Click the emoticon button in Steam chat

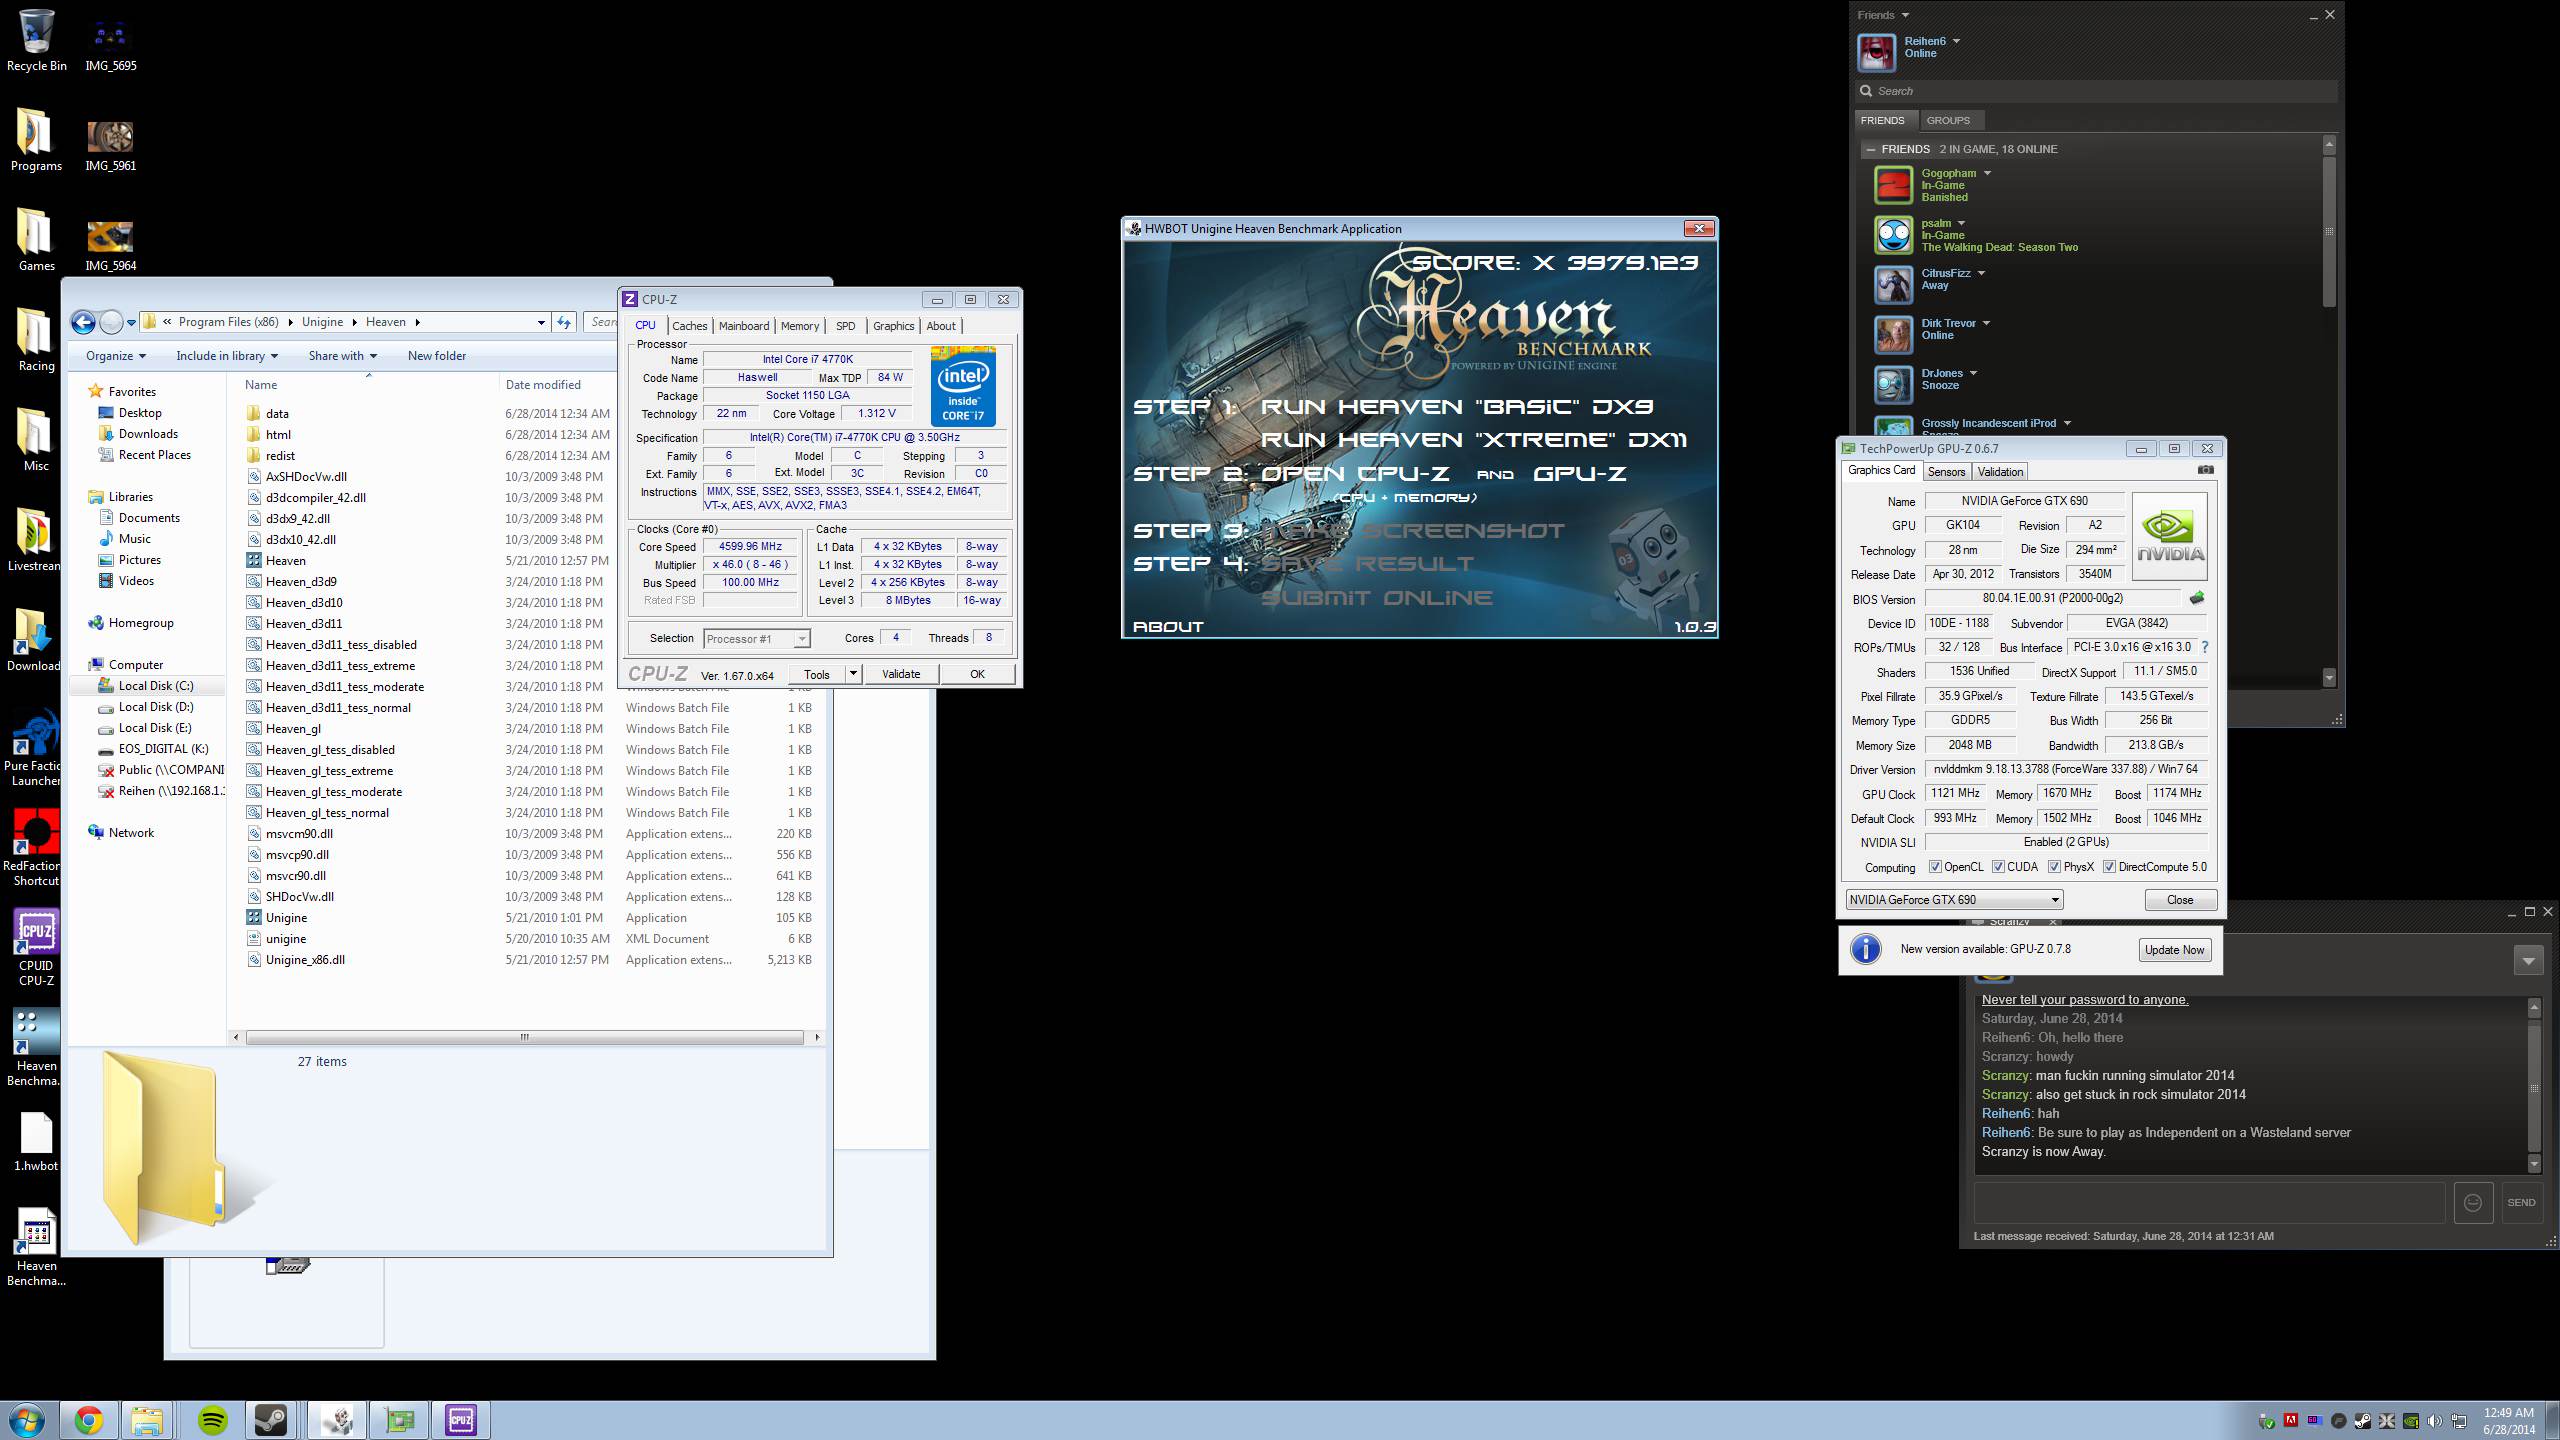(2473, 1202)
